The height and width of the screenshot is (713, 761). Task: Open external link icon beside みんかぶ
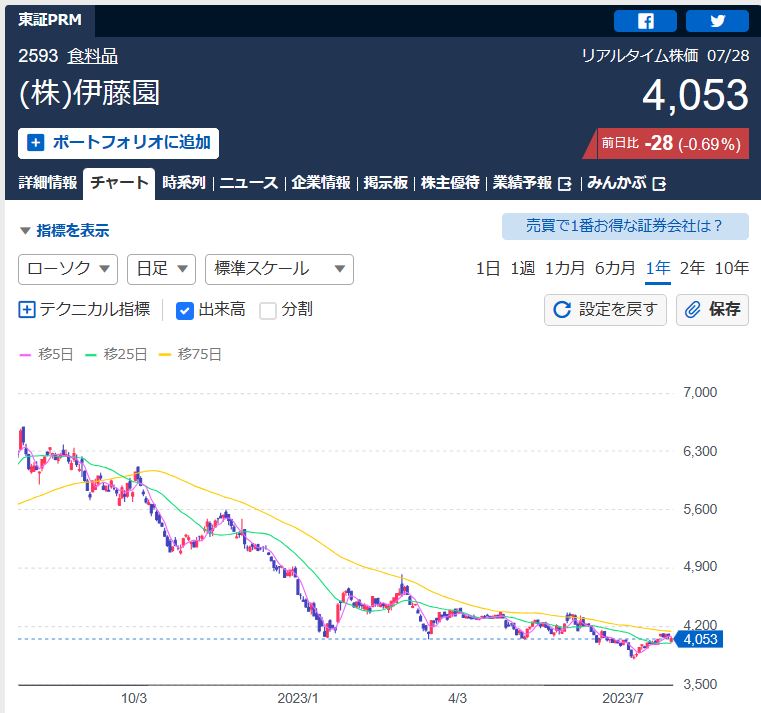[659, 184]
